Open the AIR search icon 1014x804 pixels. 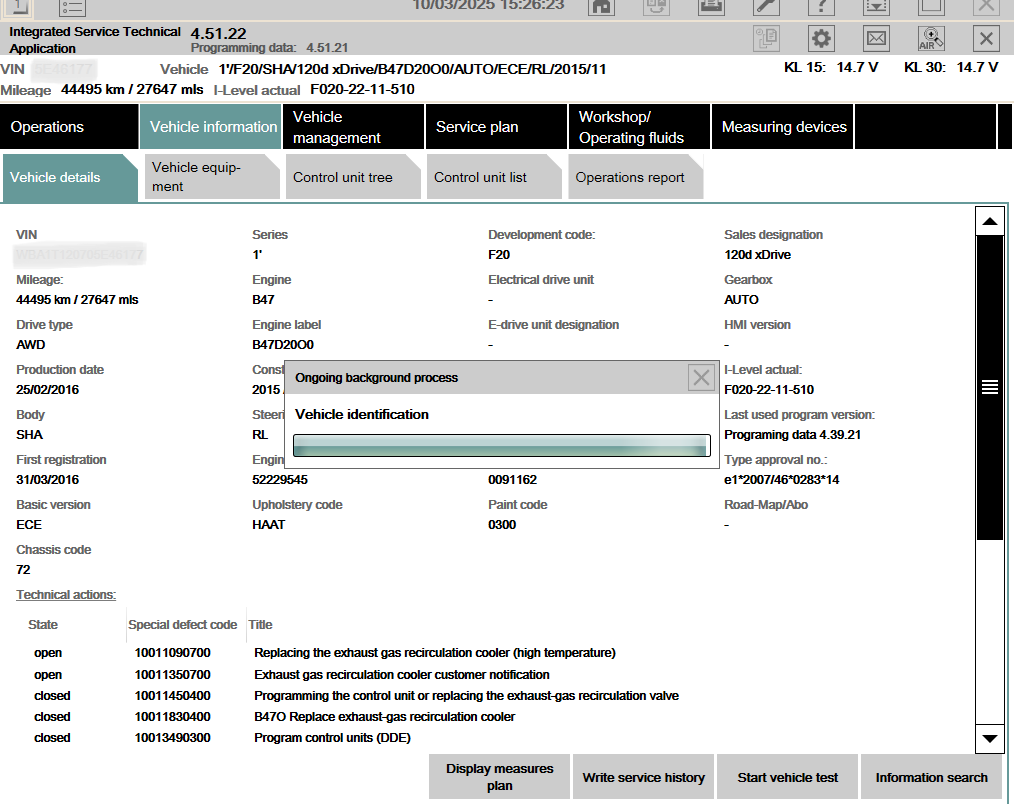tap(931, 39)
